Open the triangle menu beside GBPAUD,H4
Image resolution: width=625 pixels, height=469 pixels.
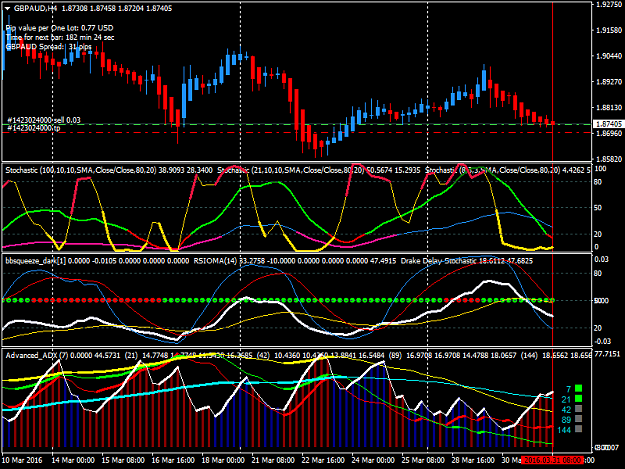(8, 8)
